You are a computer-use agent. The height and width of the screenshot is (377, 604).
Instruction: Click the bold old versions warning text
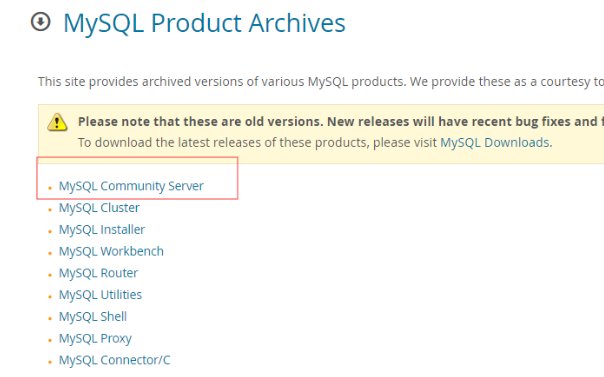click(341, 122)
